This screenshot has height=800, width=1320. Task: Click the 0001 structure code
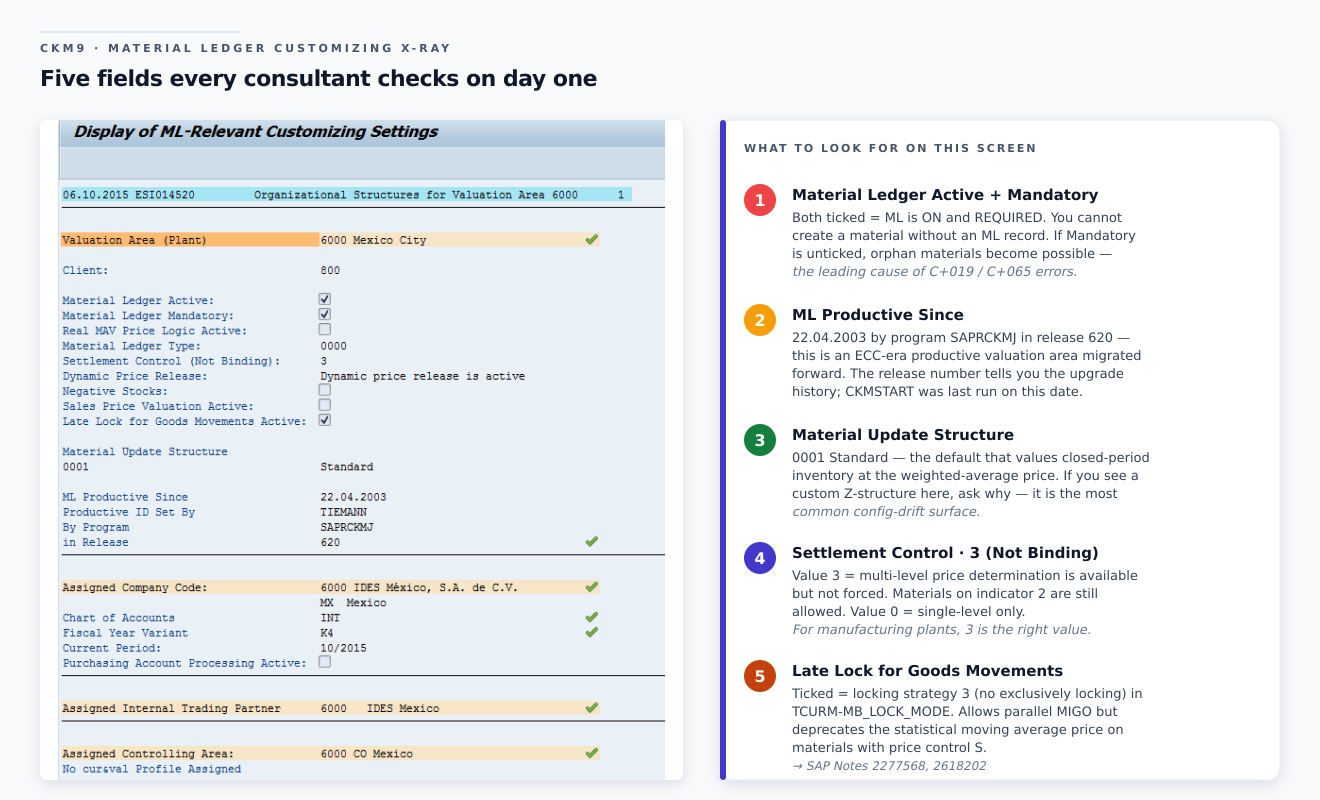click(75, 467)
